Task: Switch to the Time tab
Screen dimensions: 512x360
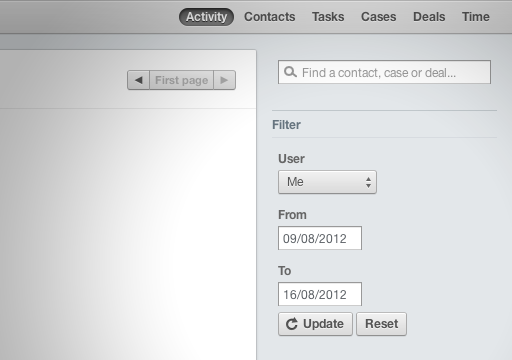Action: pyautogui.click(x=476, y=17)
